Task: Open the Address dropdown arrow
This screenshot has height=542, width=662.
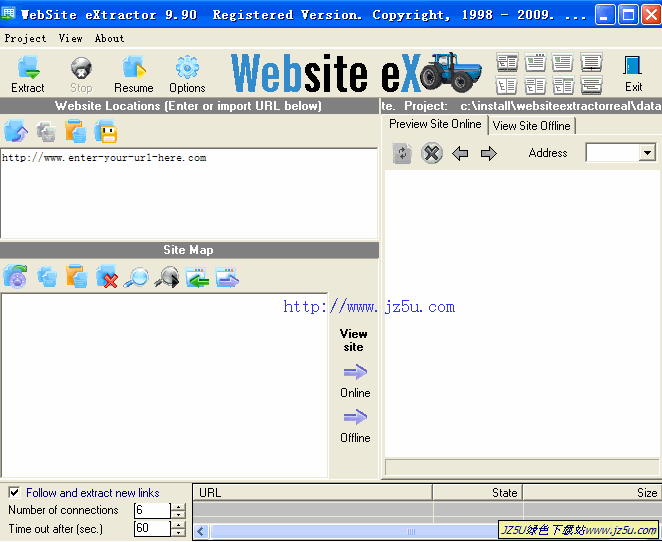Action: pos(647,153)
